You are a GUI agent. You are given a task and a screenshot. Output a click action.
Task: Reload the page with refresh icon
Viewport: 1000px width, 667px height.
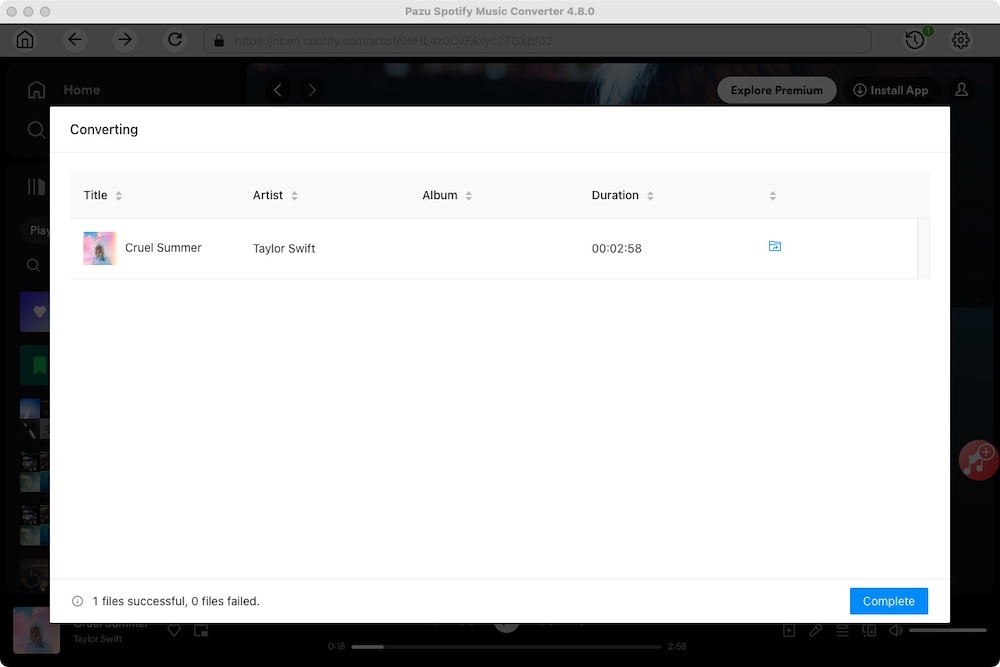175,40
